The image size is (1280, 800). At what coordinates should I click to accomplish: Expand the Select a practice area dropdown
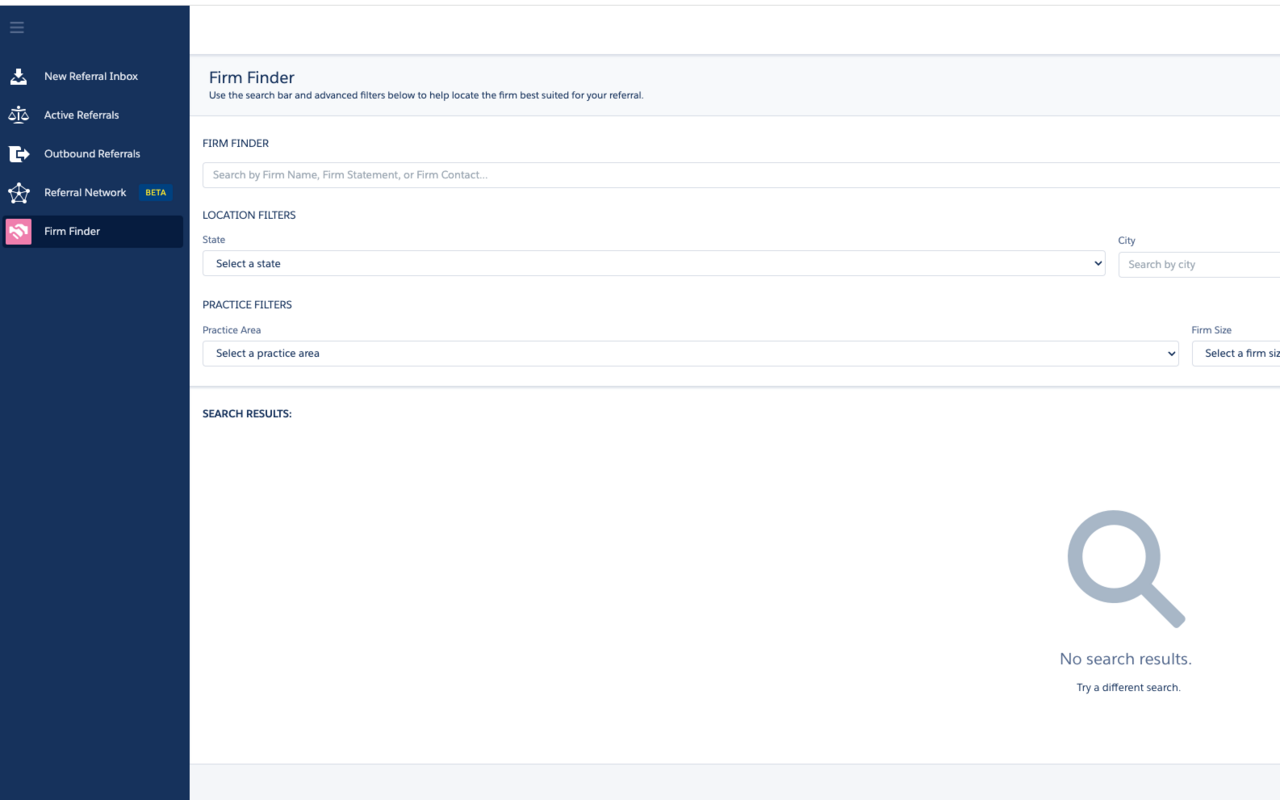691,353
